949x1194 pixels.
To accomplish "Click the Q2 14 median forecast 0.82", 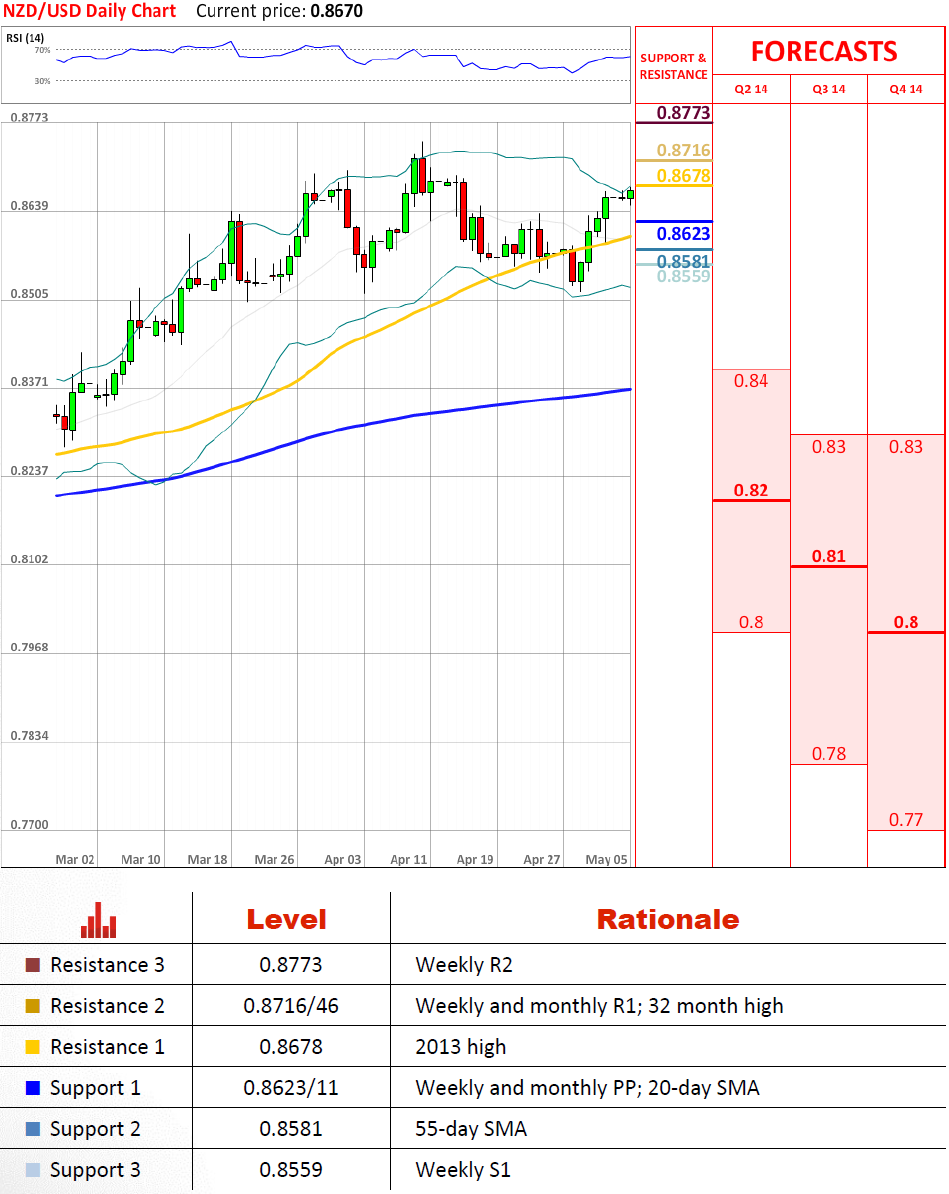I will tap(751, 490).
